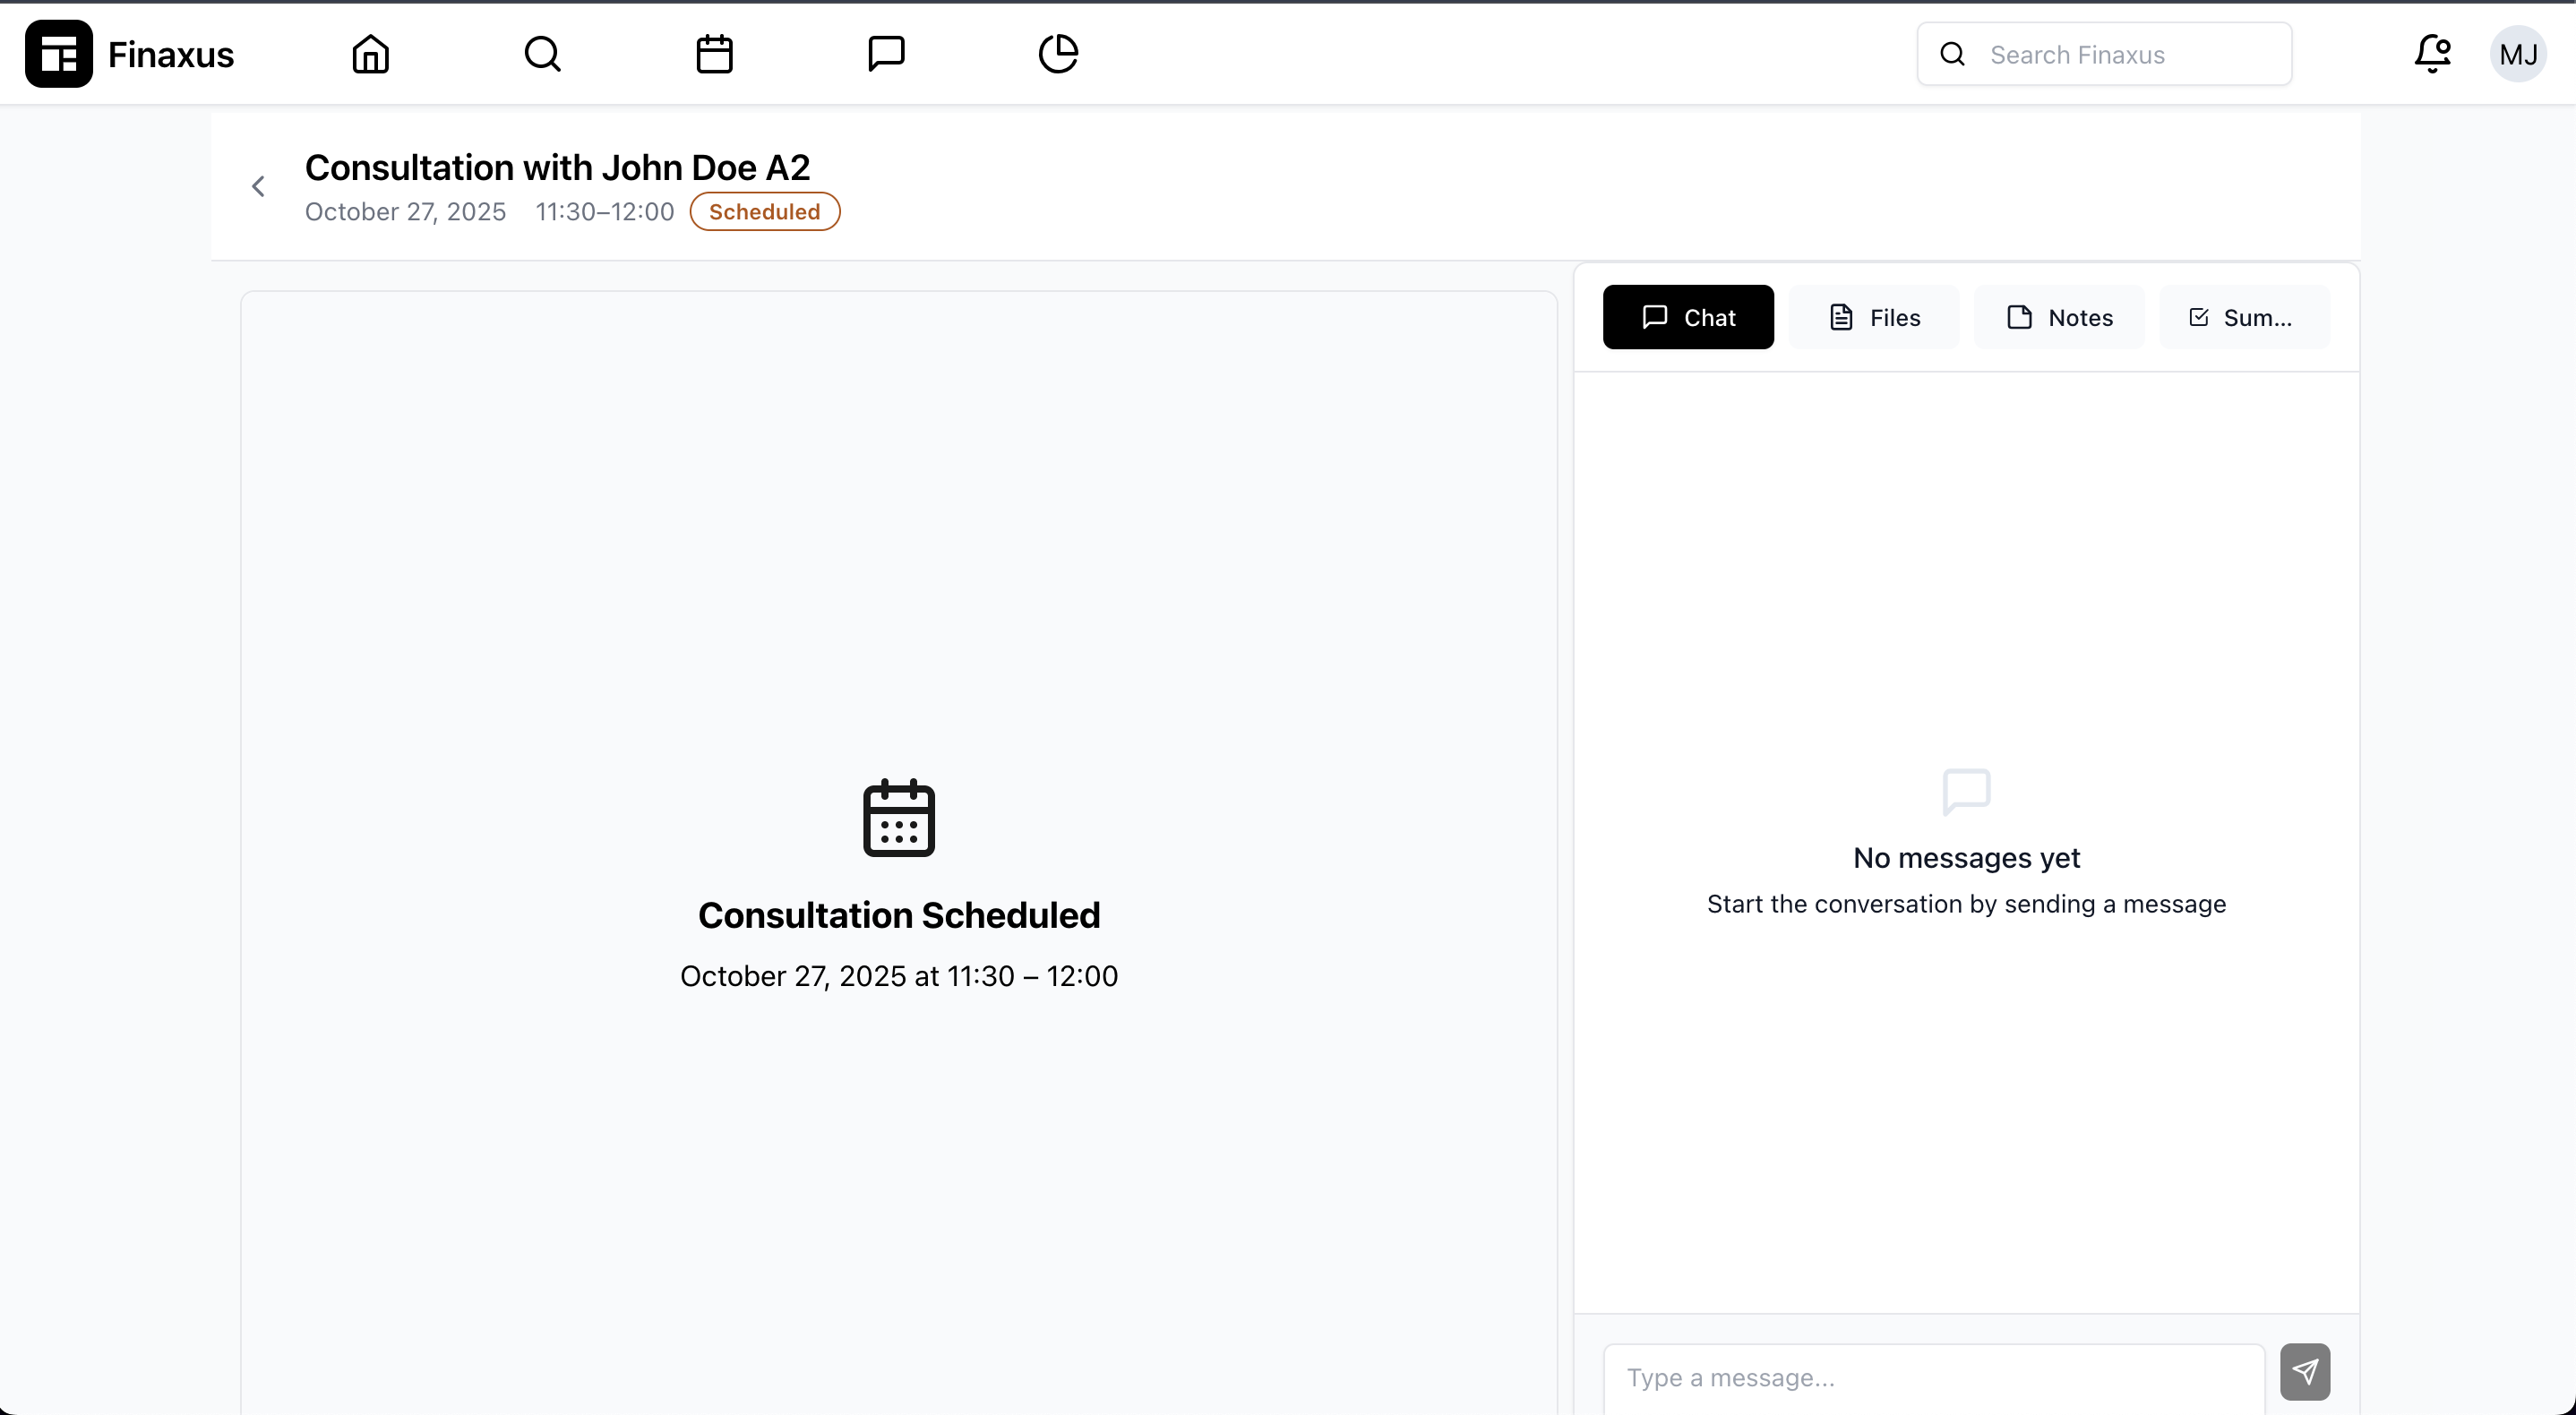Click the Scheduled status badge
2576x1415 pixels.
click(x=764, y=211)
